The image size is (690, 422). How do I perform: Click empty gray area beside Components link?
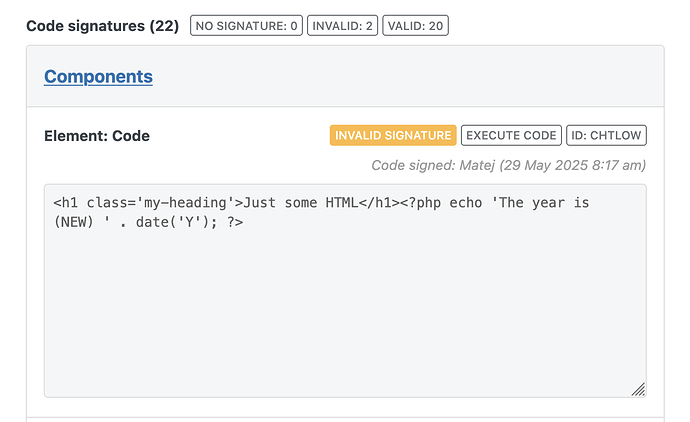pos(405,77)
